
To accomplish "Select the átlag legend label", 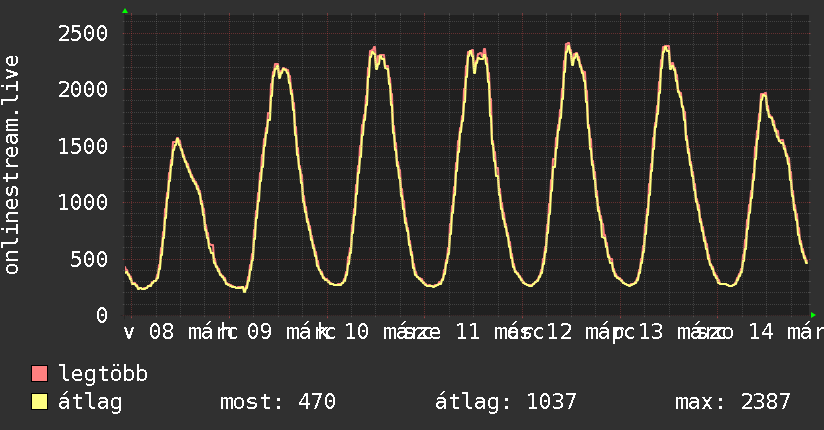I will click(x=90, y=402).
